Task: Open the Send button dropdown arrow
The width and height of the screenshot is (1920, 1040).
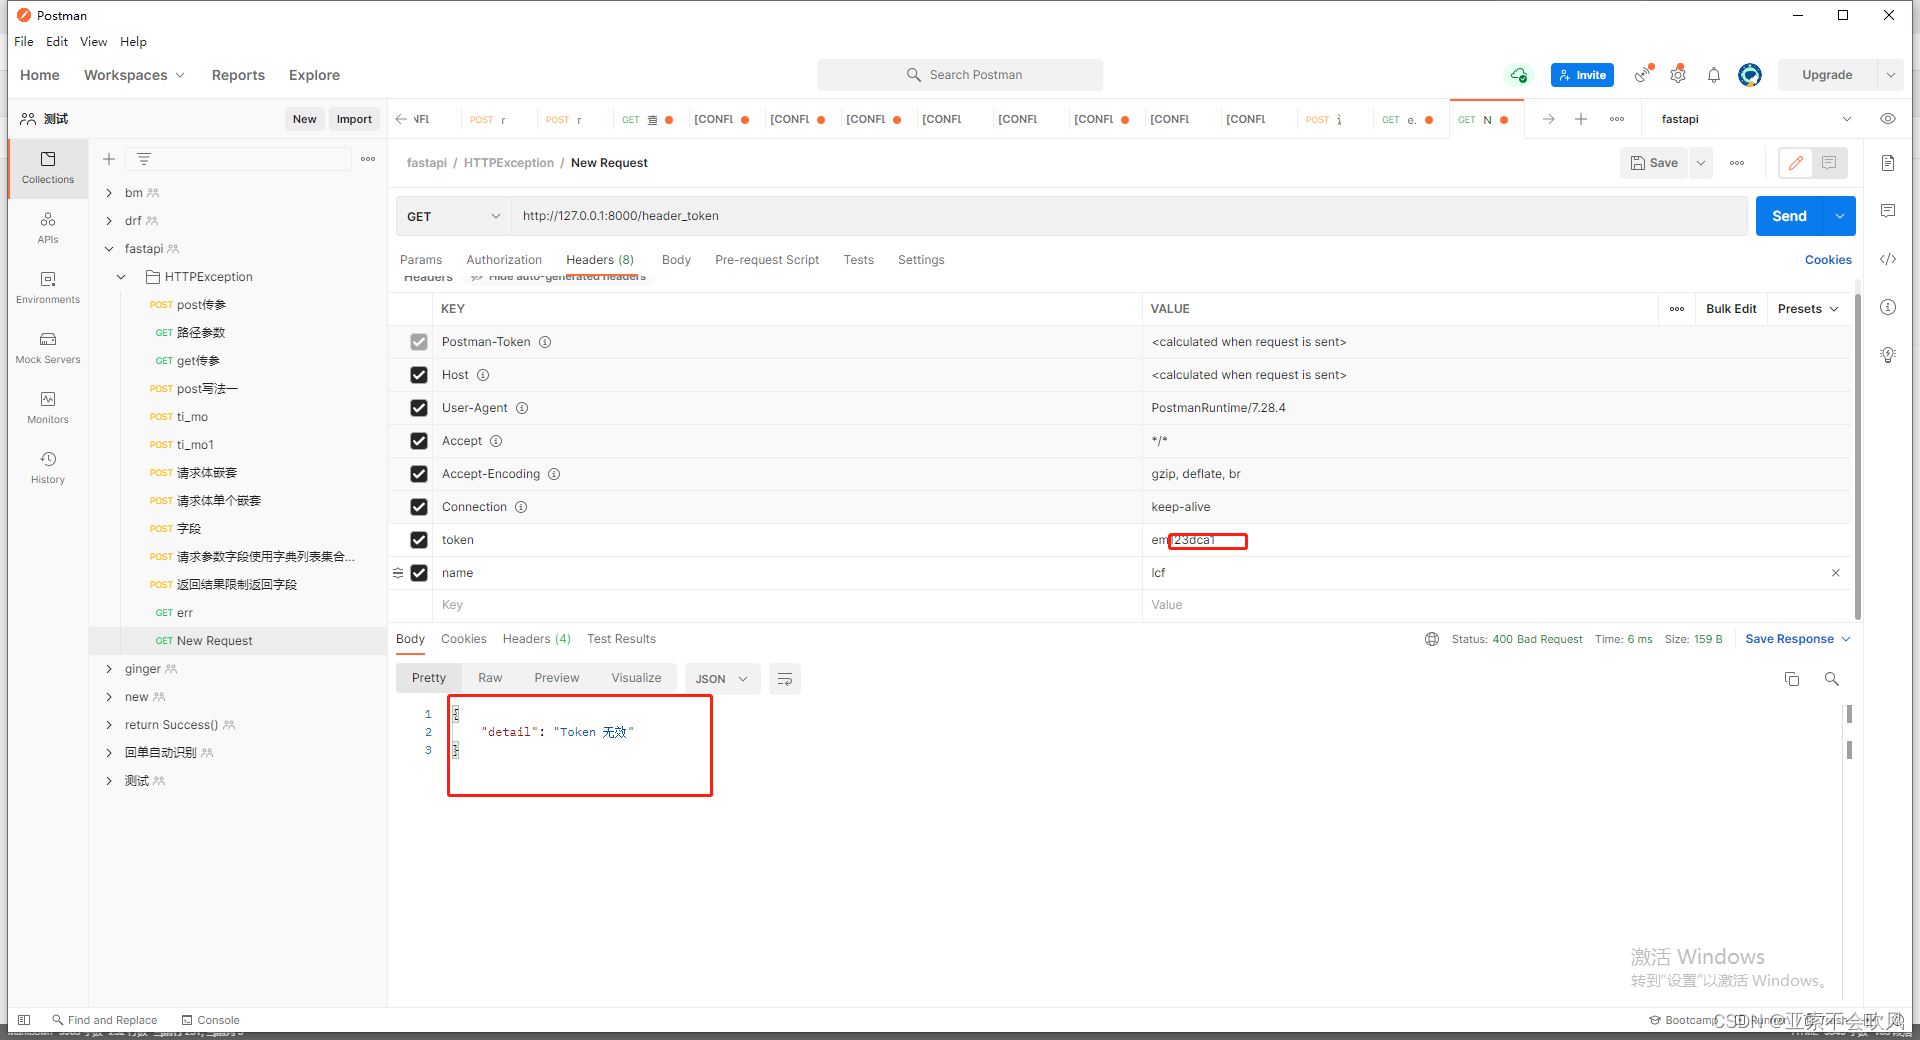Action: point(1840,216)
